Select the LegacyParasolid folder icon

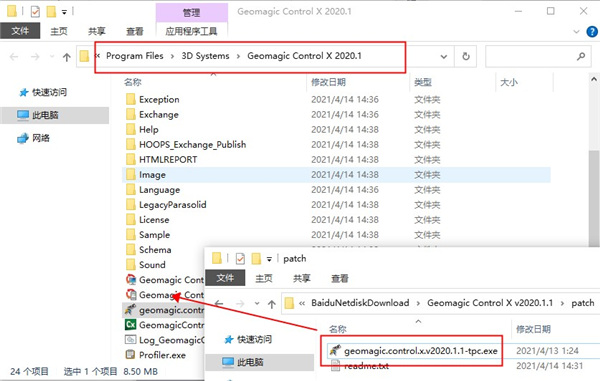tap(130, 204)
